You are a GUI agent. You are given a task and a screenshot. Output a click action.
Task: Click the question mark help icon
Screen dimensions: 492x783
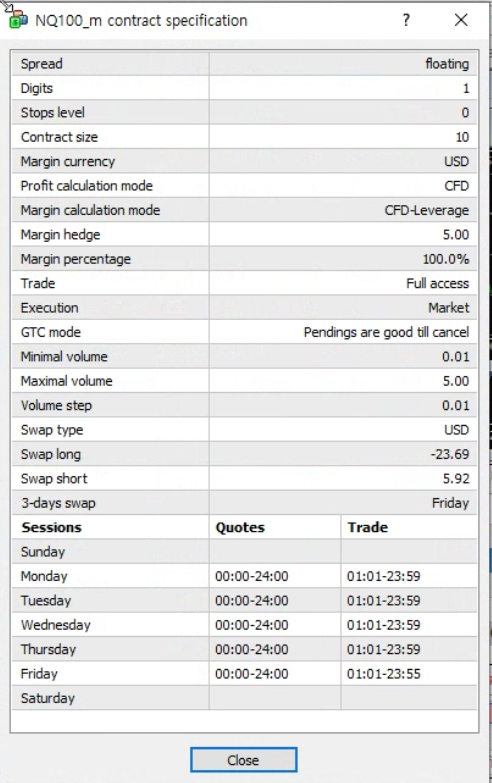406,20
